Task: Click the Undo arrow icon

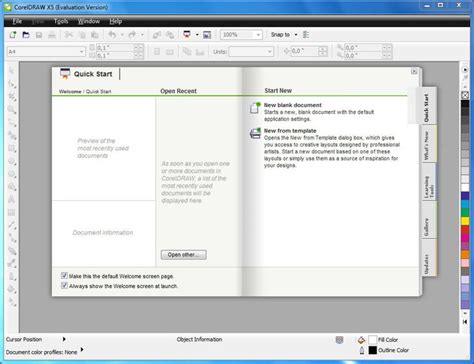Action: (112, 35)
